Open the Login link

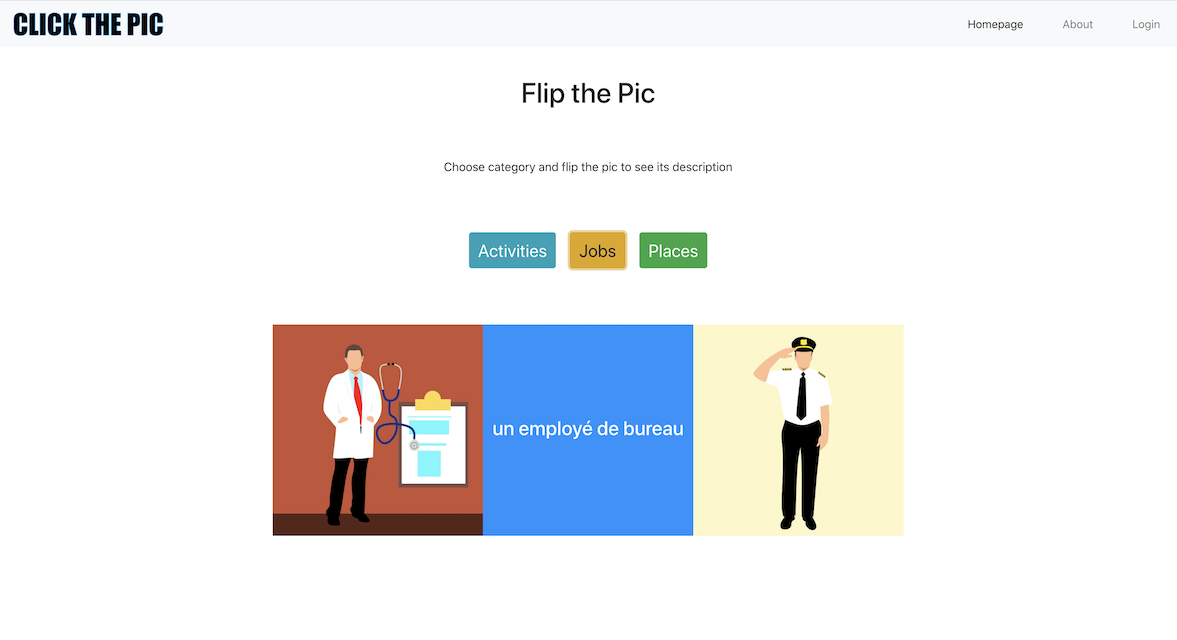pyautogui.click(x=1145, y=24)
